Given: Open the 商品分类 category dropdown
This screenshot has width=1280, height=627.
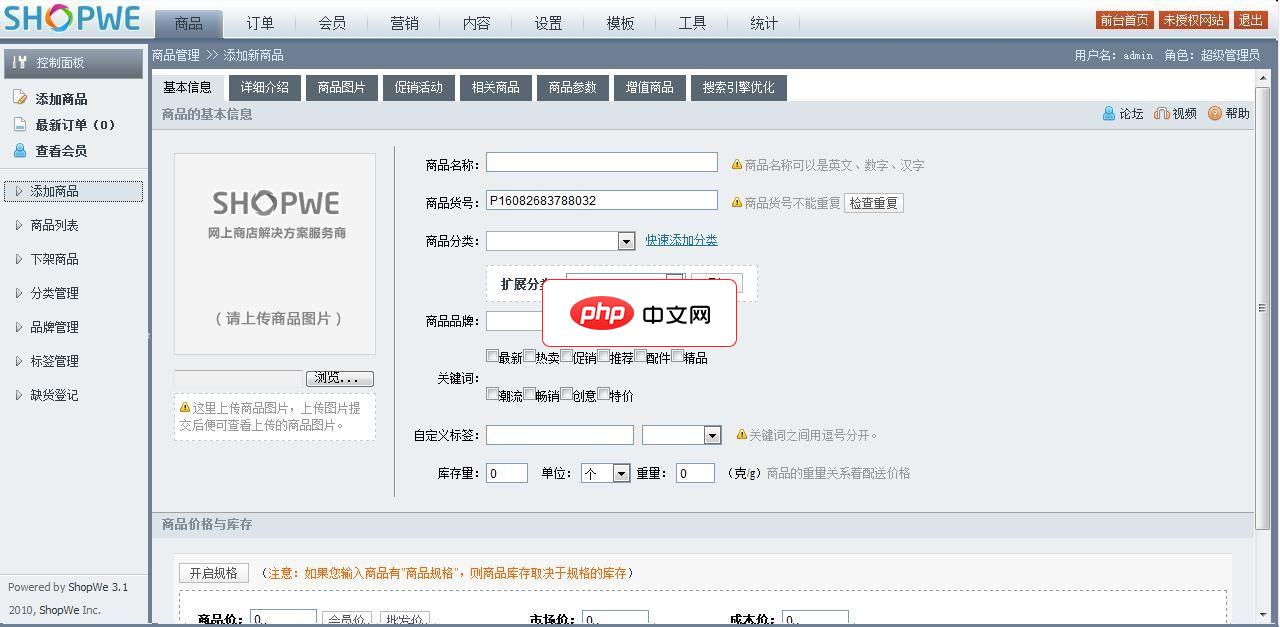Looking at the screenshot, I should 627,240.
